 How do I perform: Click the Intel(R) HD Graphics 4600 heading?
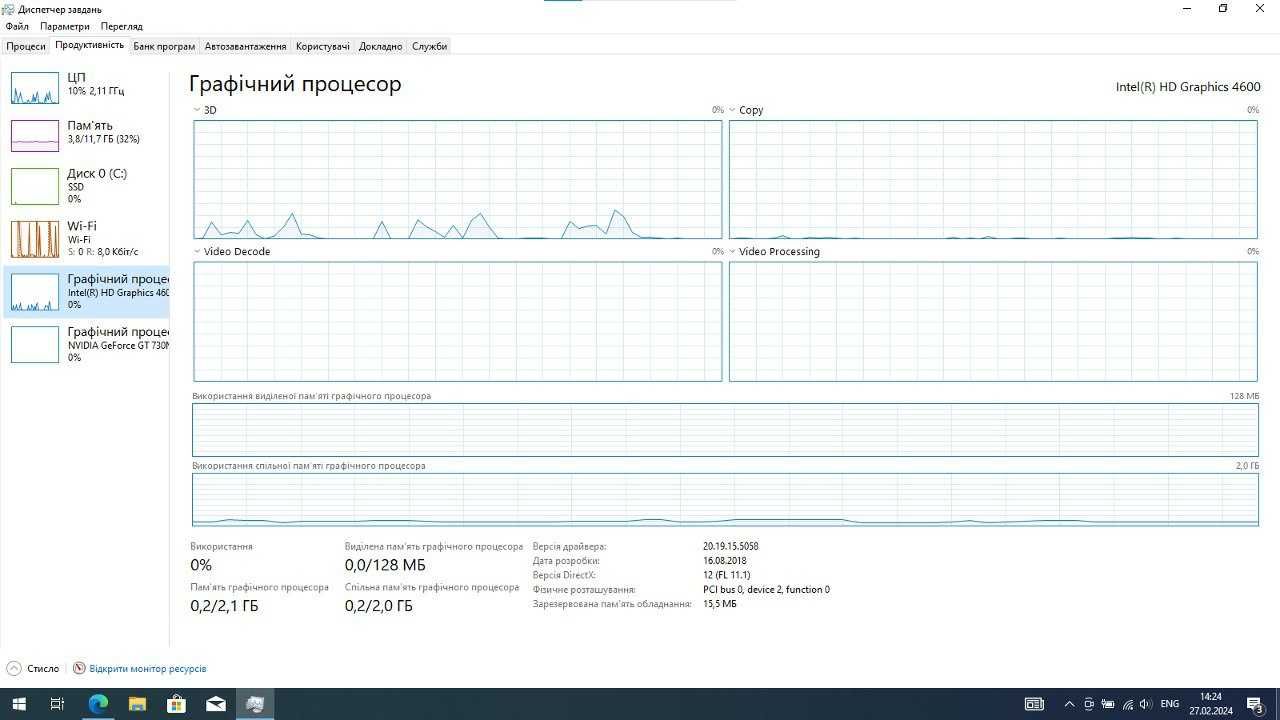coord(1188,87)
